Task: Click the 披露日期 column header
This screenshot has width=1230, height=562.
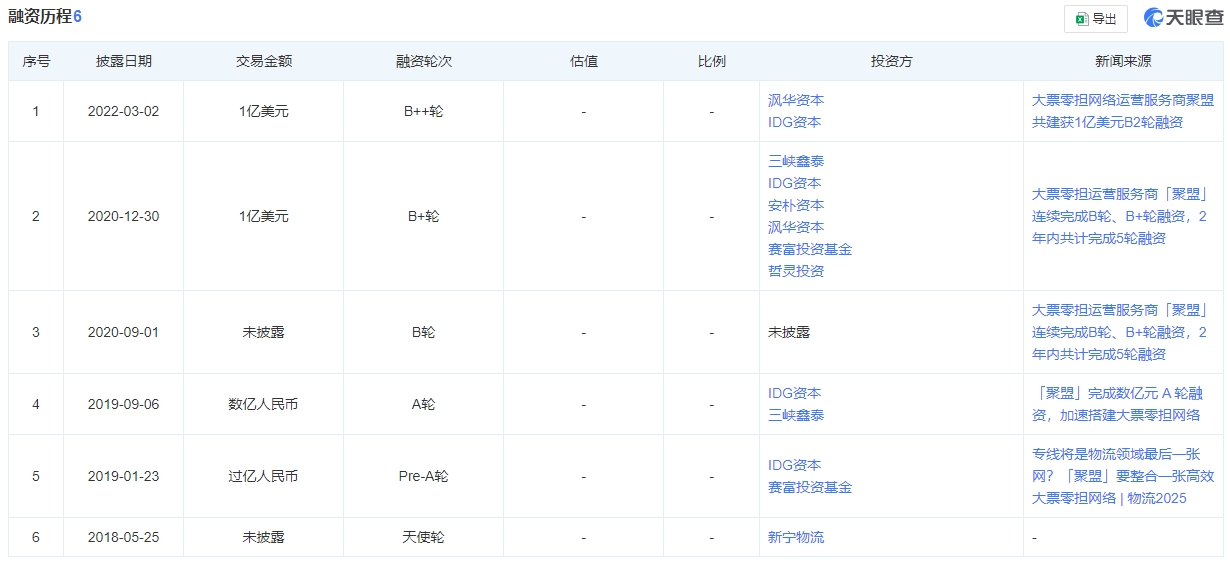Action: 124,61
